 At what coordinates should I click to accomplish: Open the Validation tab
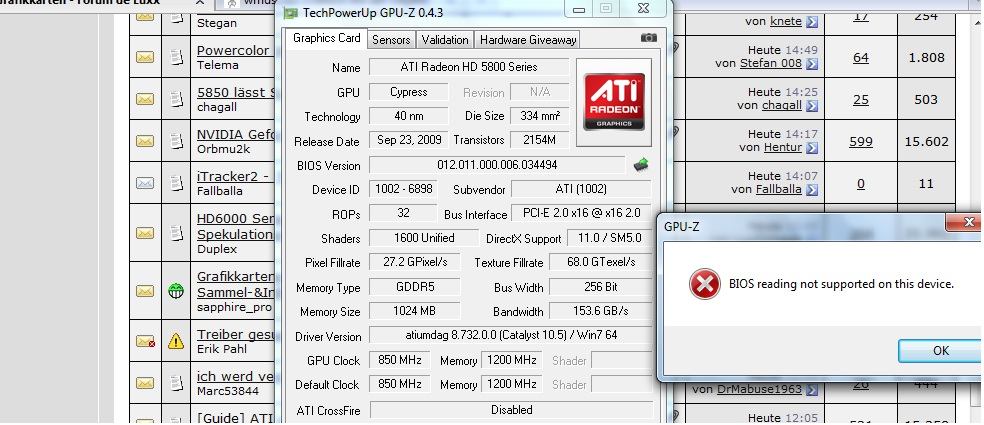pyautogui.click(x=444, y=40)
